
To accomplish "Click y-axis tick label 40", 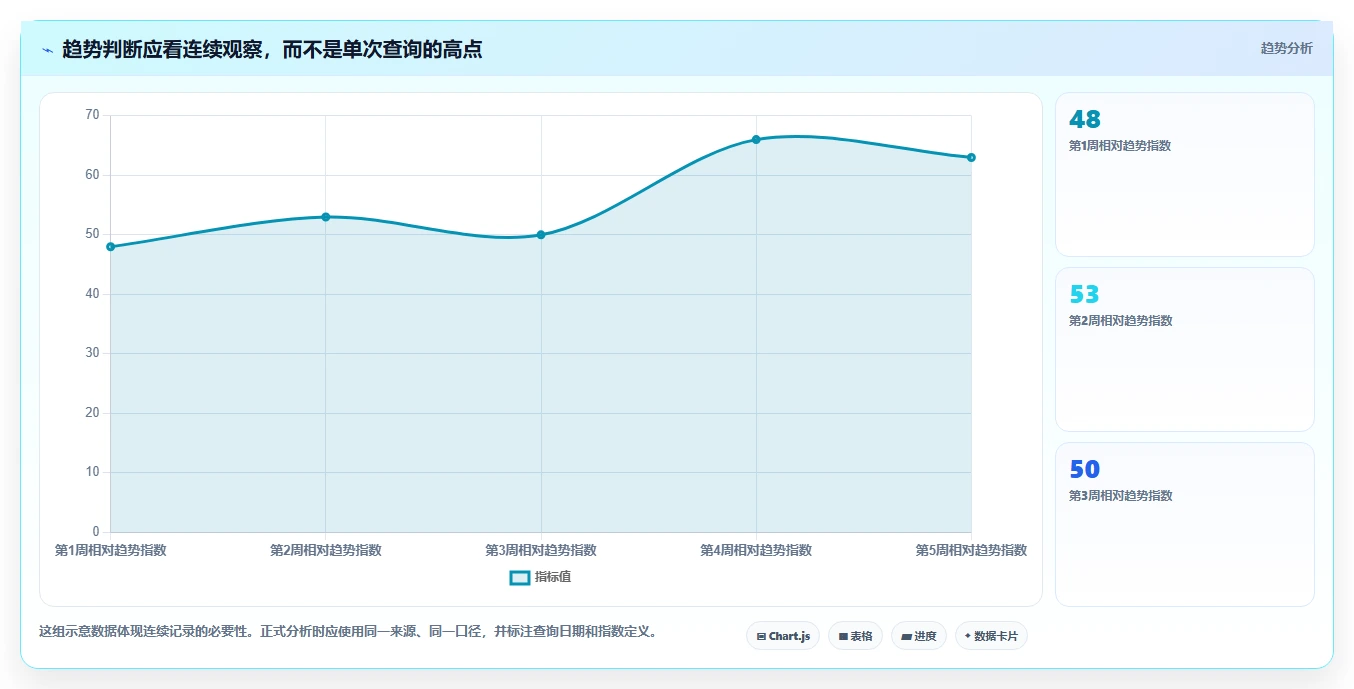I will 92,294.
